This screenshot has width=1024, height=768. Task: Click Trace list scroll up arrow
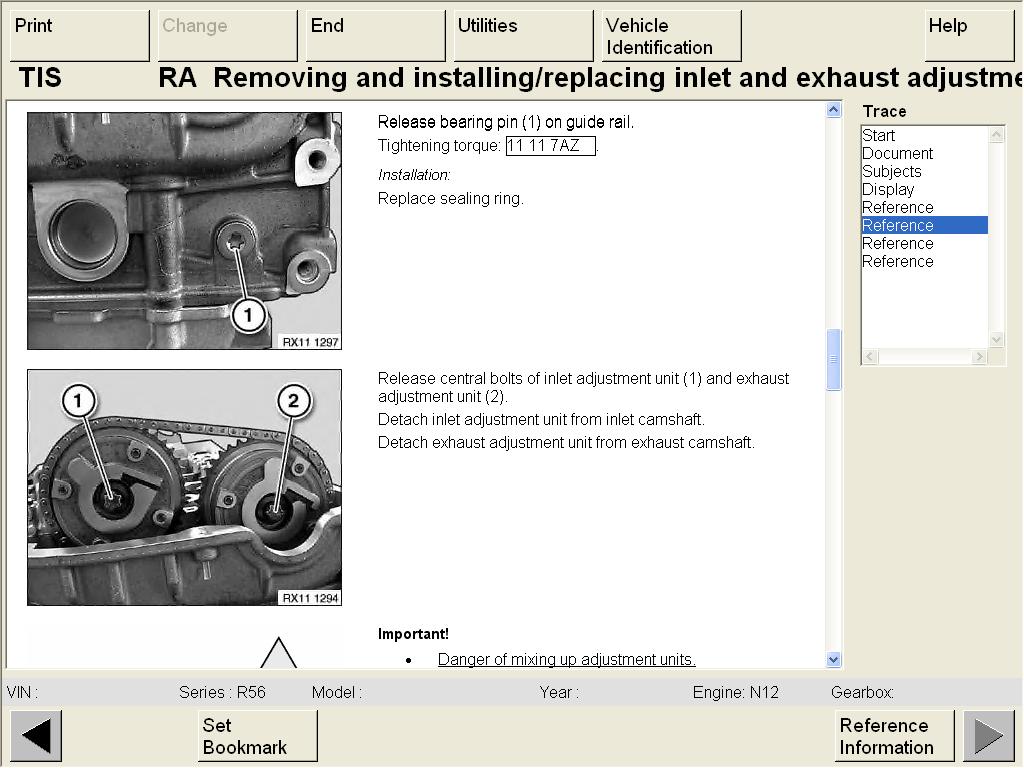[996, 135]
